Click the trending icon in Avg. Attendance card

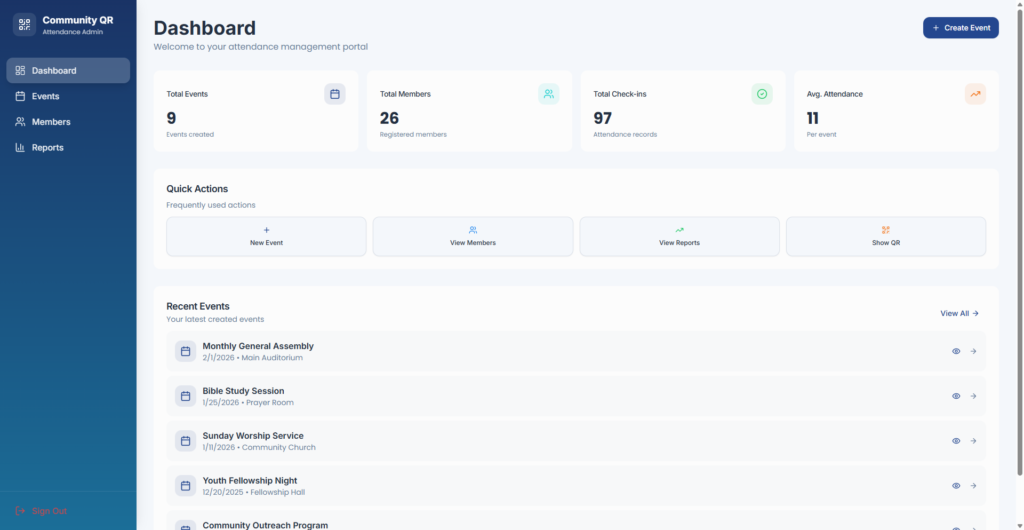(x=975, y=94)
